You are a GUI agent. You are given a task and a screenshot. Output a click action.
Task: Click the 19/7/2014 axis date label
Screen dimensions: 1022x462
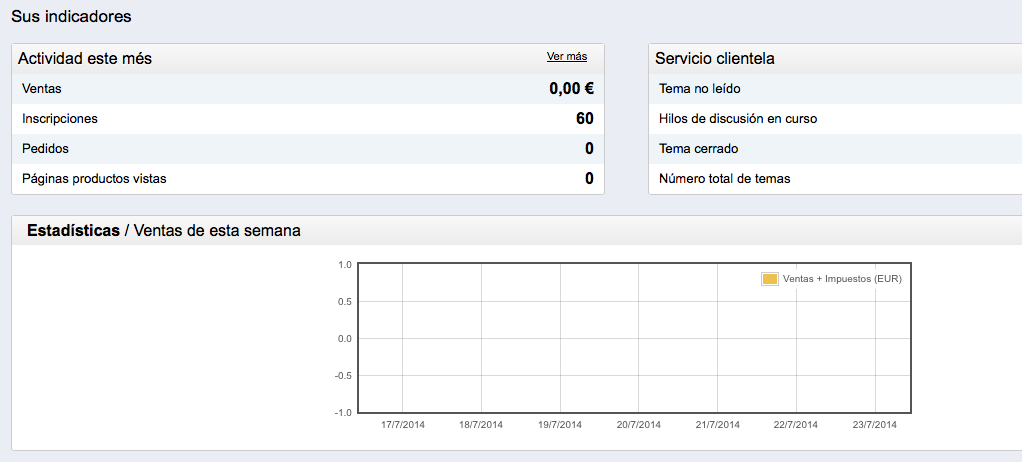click(560, 425)
